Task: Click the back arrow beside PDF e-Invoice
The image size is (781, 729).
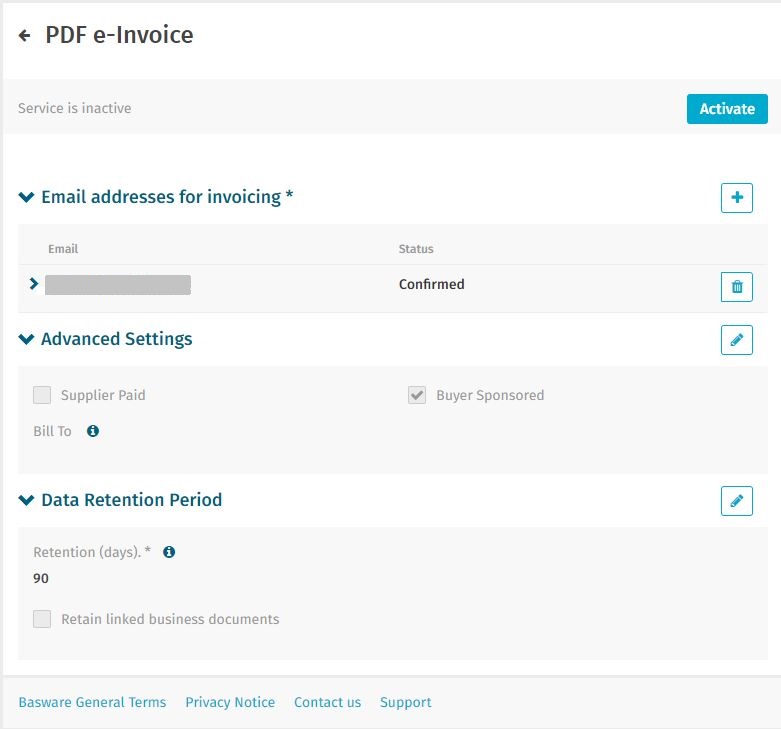Action: coord(25,36)
